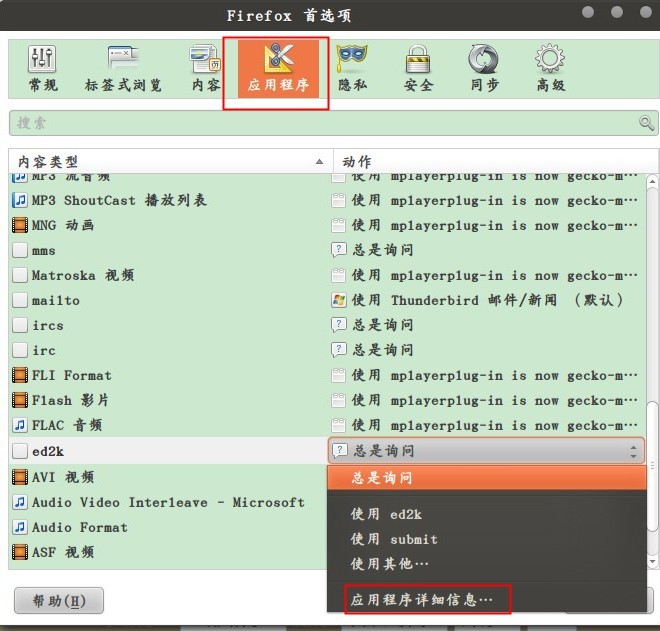
Task: Click the film icon beside ASF 视频
Action: 20,552
